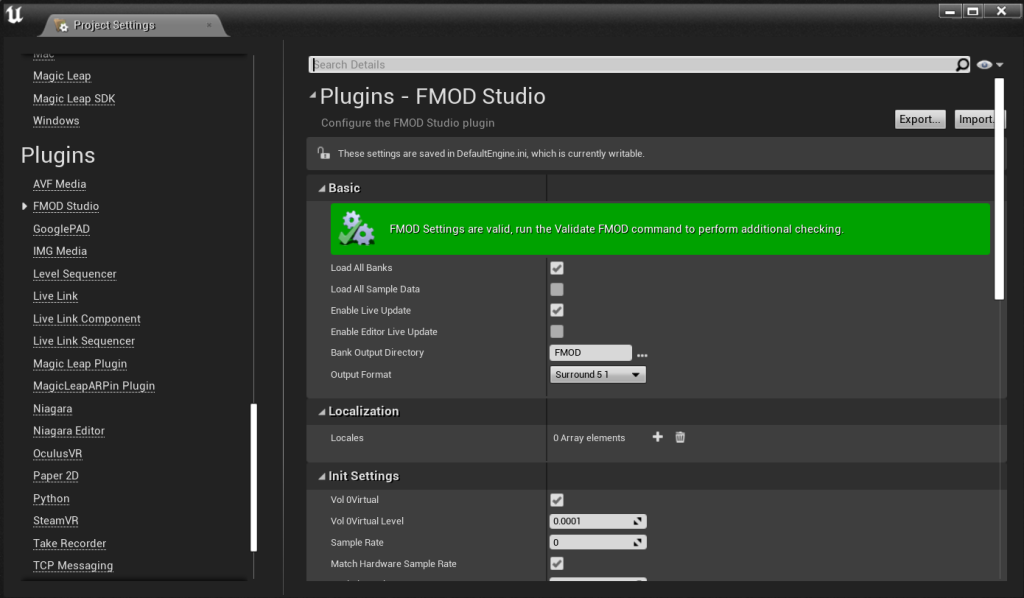The image size is (1024, 598).
Task: Collapse the Localization section
Action: (x=321, y=412)
